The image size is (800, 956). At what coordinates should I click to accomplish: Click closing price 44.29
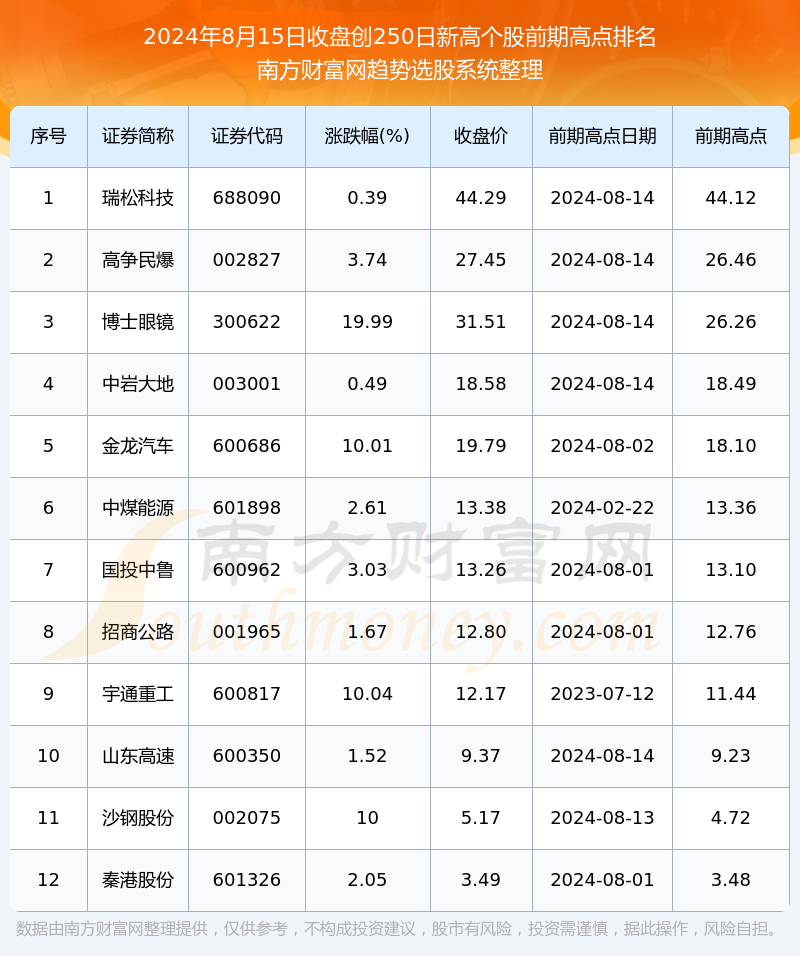481,198
